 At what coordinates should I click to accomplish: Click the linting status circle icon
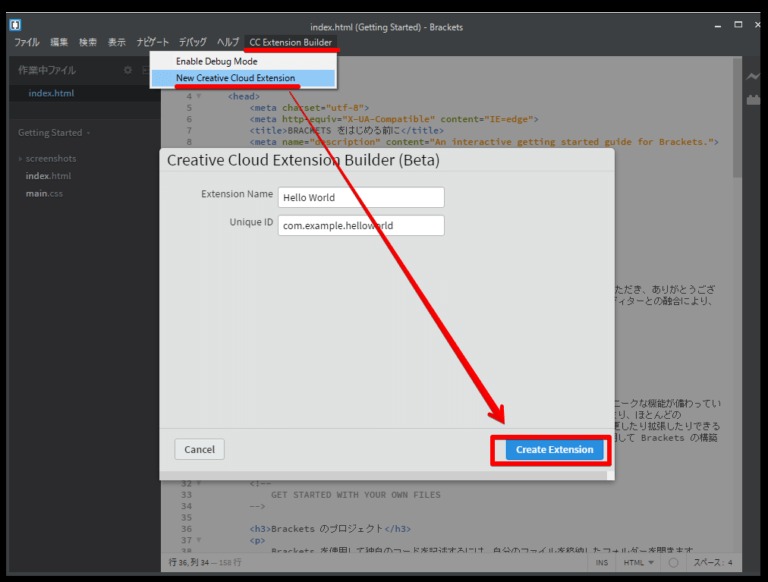675,563
